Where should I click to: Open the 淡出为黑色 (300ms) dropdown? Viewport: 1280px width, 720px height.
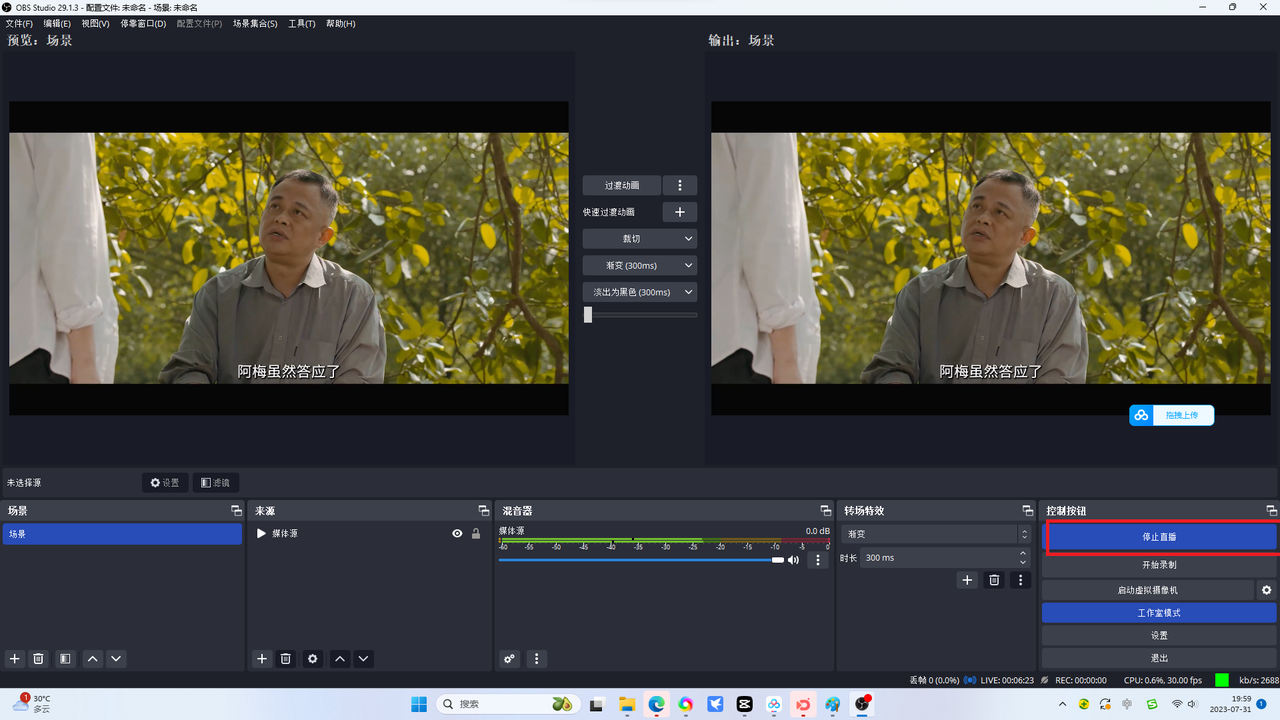640,292
